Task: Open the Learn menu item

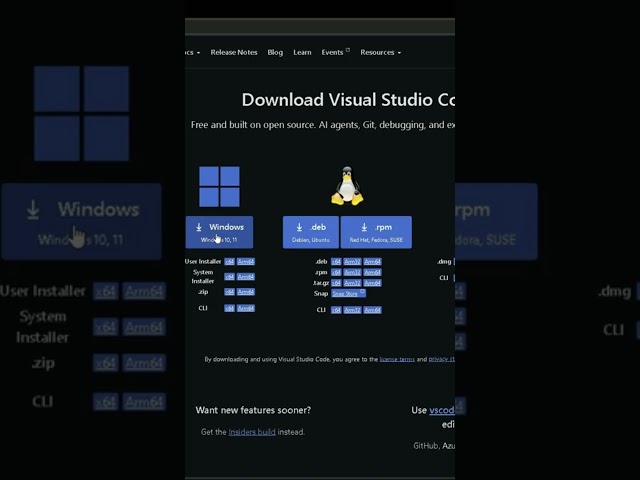Action: pyautogui.click(x=302, y=52)
